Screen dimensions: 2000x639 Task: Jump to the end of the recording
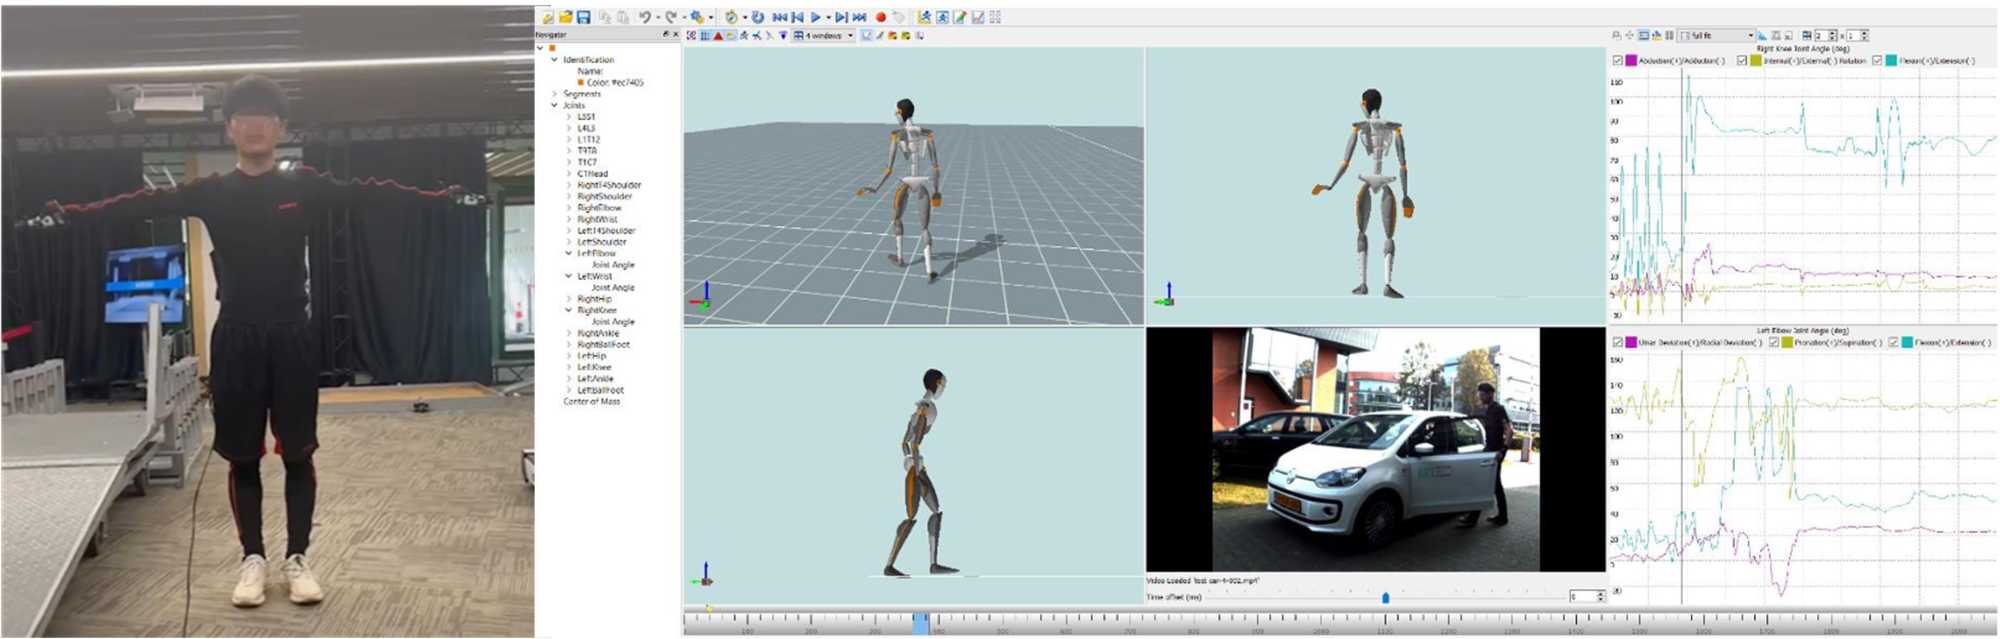coord(859,17)
